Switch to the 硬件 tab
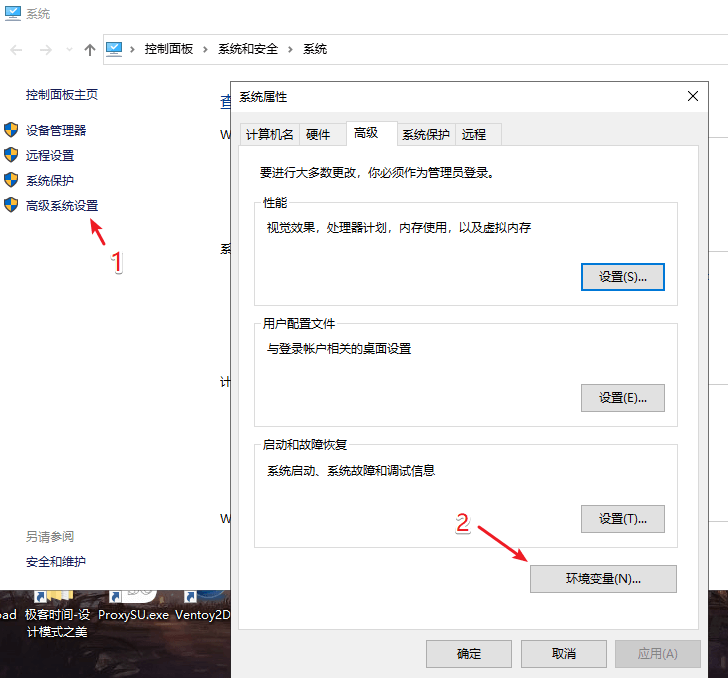Image resolution: width=728 pixels, height=678 pixels. click(318, 134)
